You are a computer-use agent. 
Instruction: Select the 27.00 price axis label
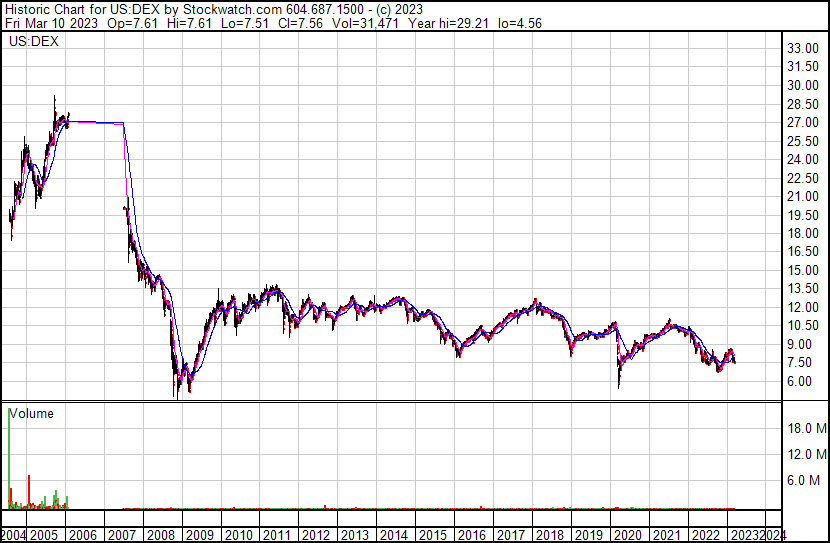(x=803, y=122)
